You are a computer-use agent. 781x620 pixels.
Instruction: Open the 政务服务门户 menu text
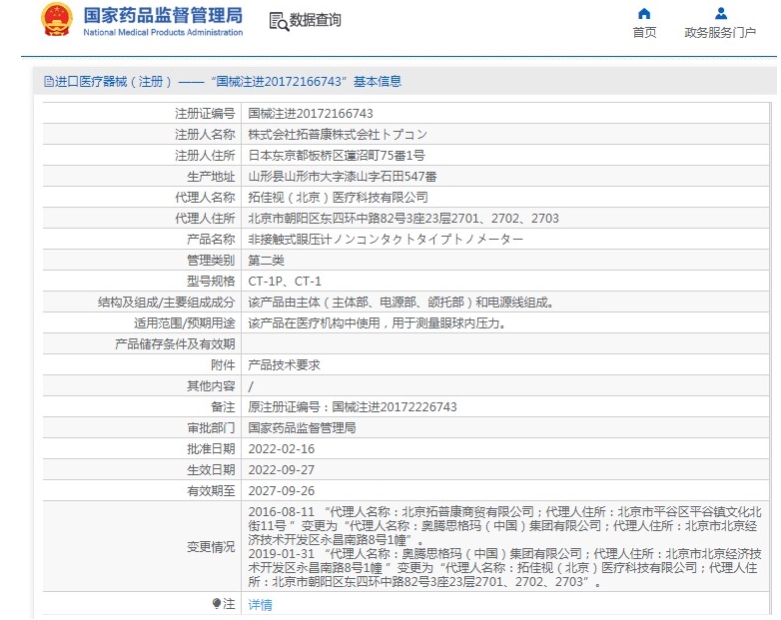pos(720,32)
